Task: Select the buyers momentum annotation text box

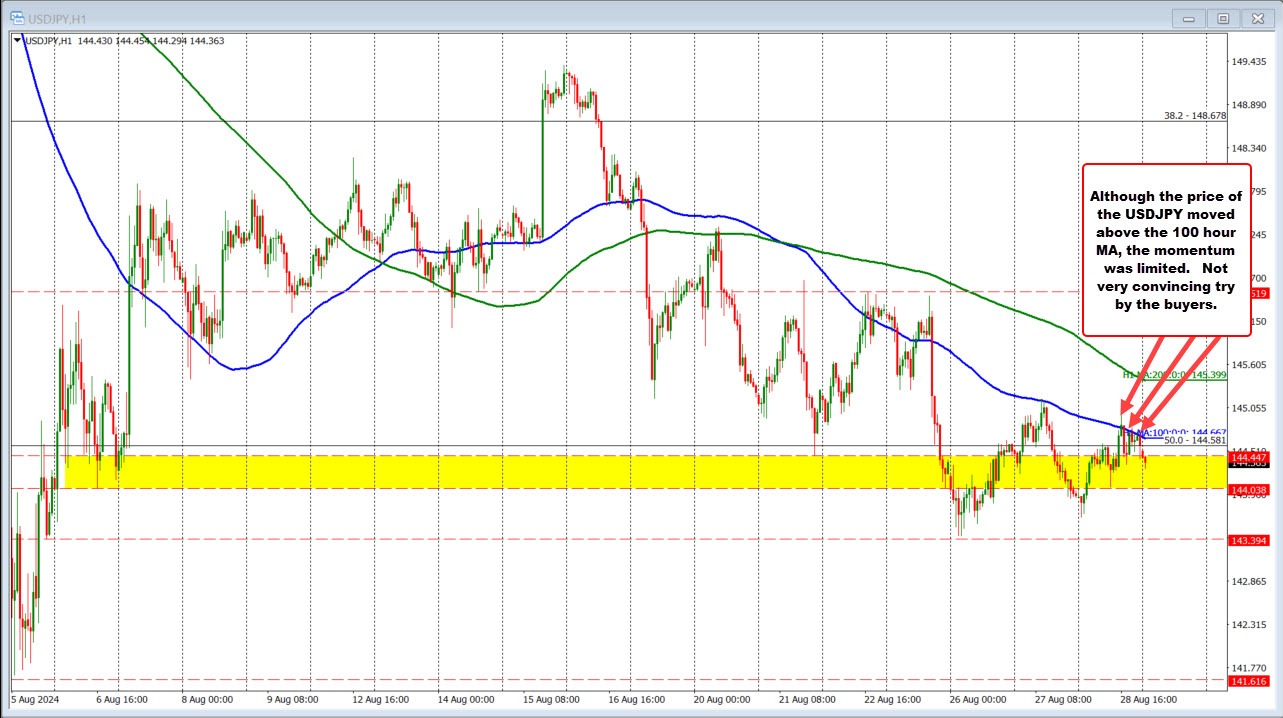Action: [1165, 248]
